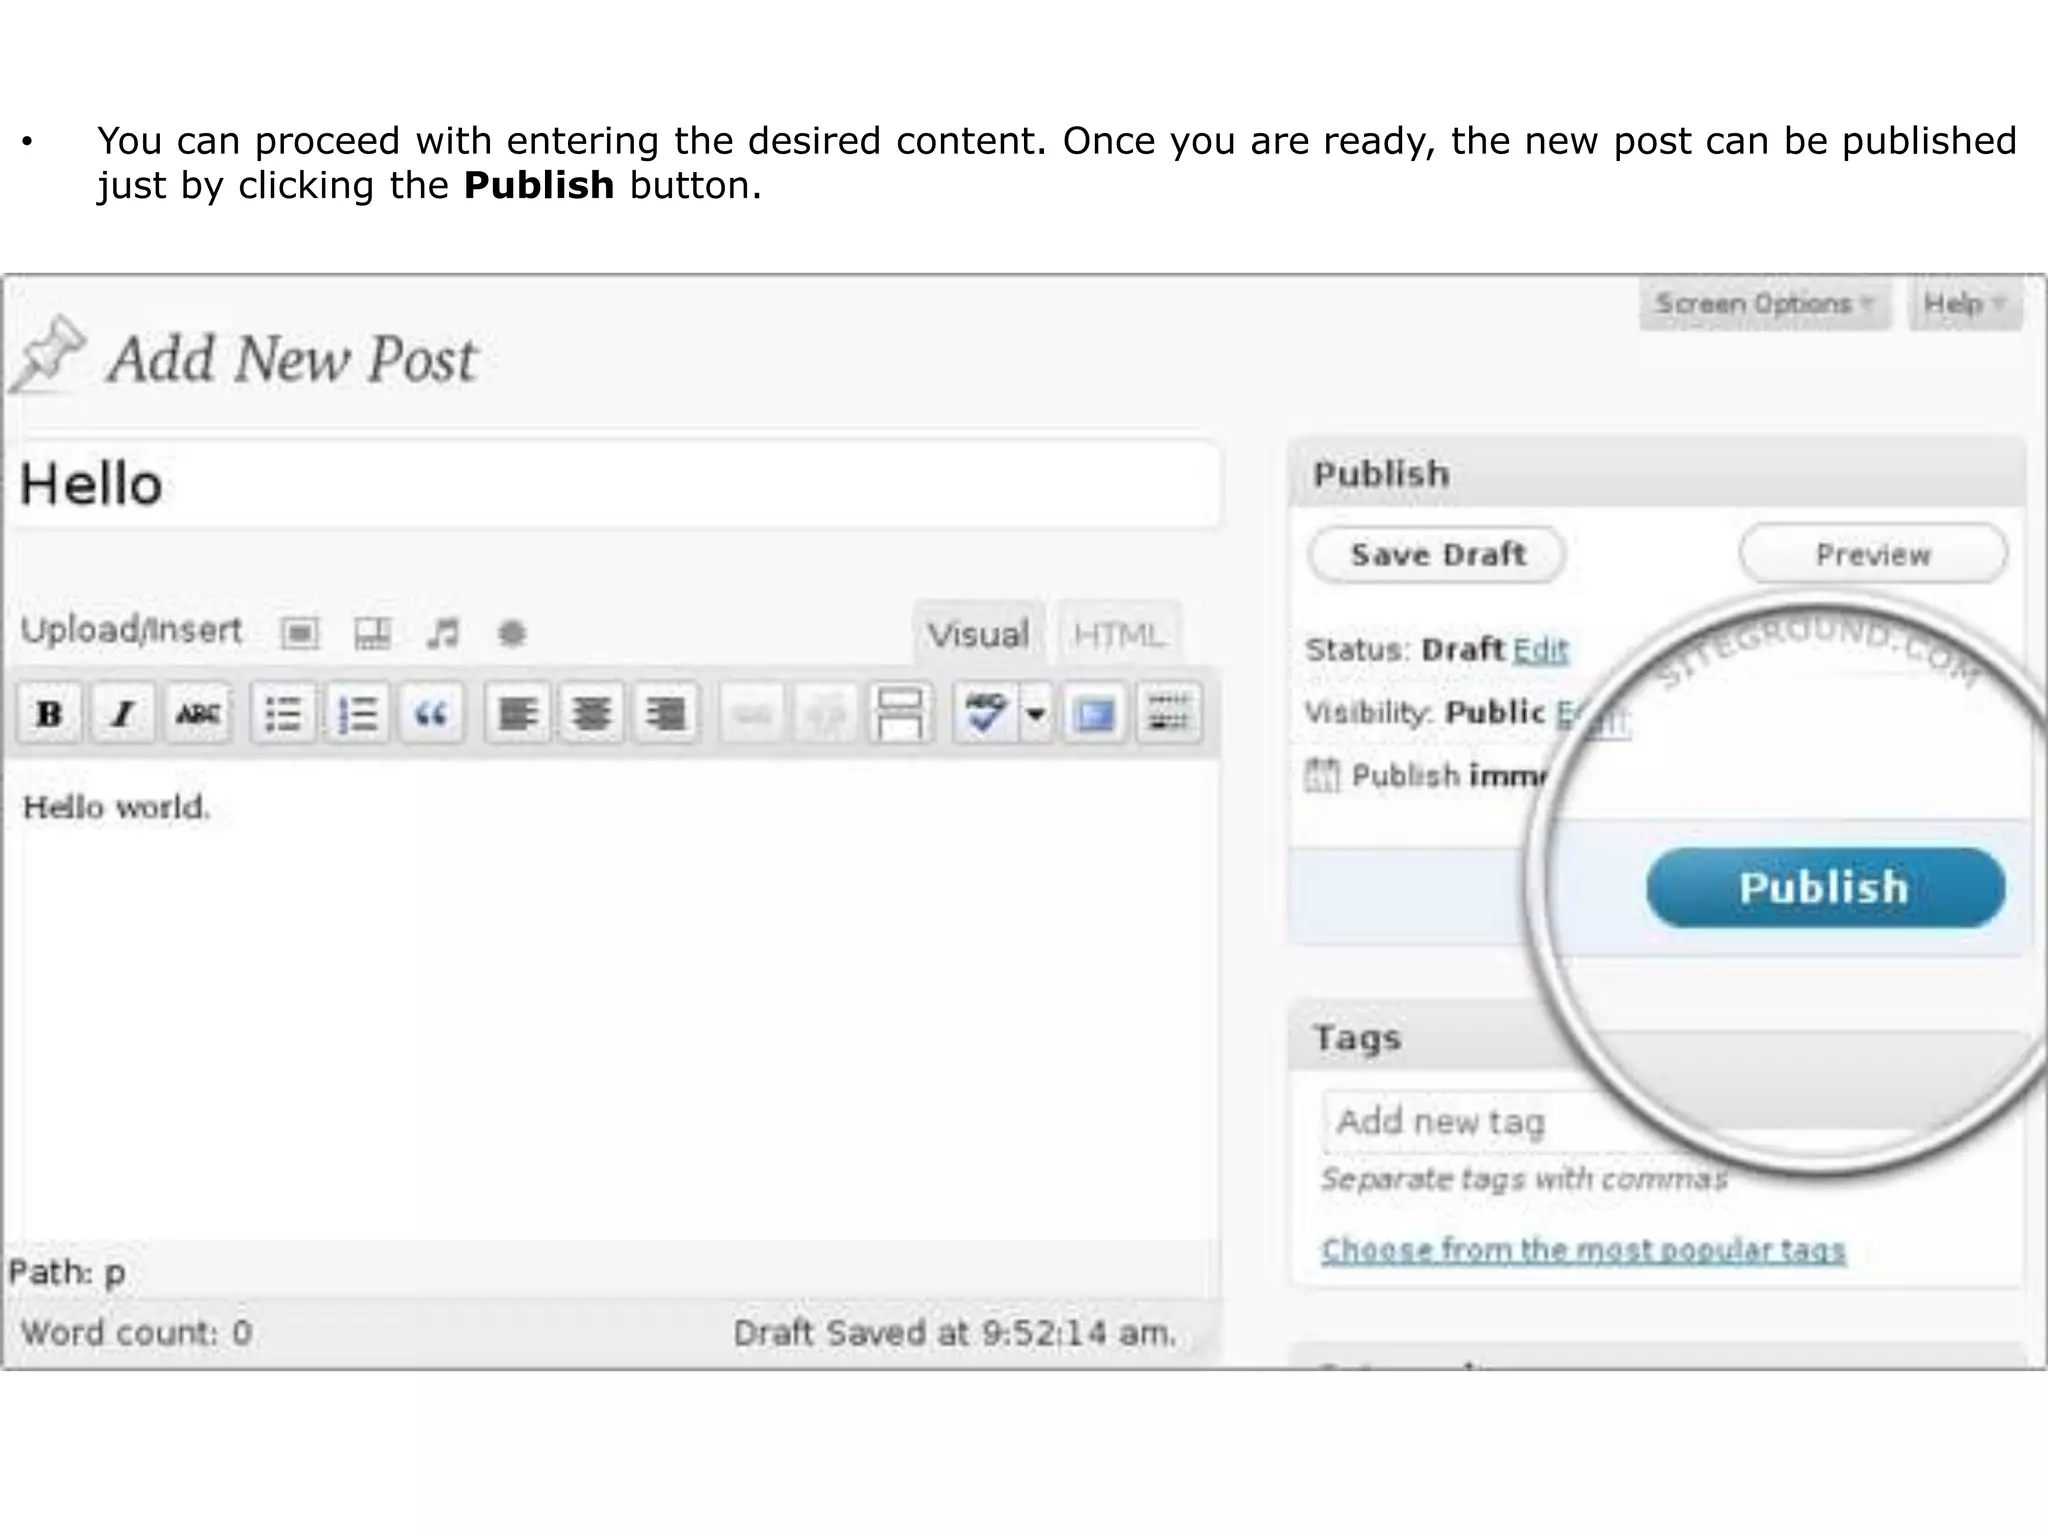Click the Separate tags with commas hint
Screen dimensions: 2048x1536
coord(1524,1179)
